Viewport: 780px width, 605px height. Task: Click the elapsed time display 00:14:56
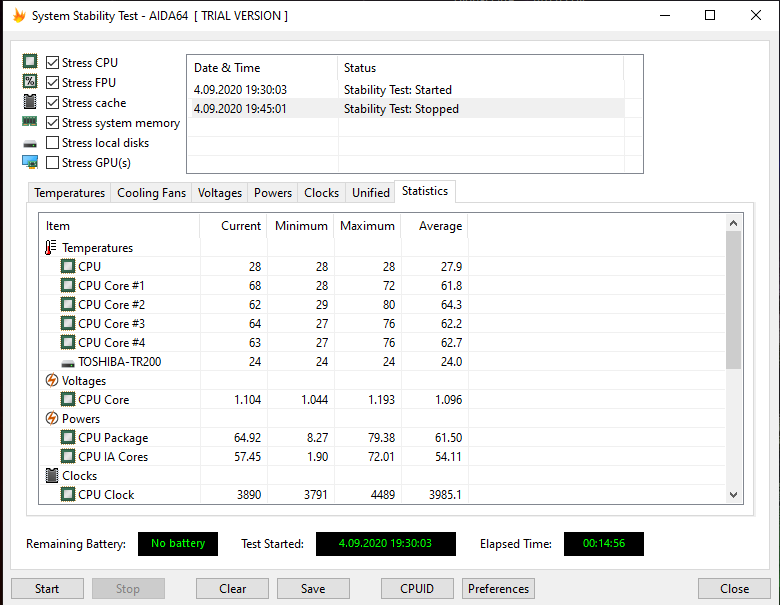(x=603, y=543)
